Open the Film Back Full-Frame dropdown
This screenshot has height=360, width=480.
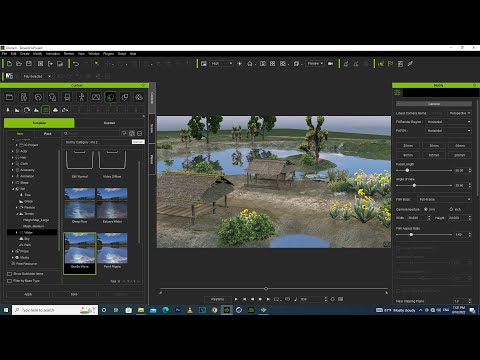[x=444, y=199]
